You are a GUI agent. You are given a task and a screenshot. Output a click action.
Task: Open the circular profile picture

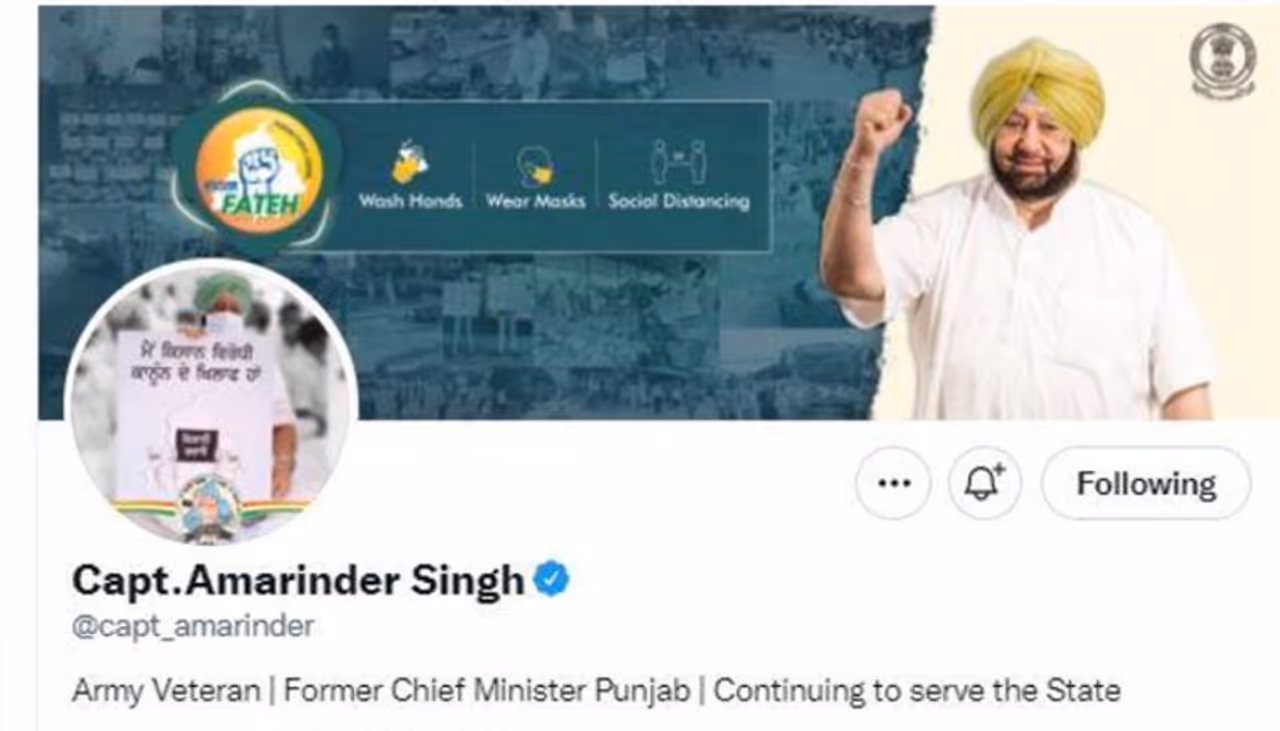pyautogui.click(x=210, y=403)
